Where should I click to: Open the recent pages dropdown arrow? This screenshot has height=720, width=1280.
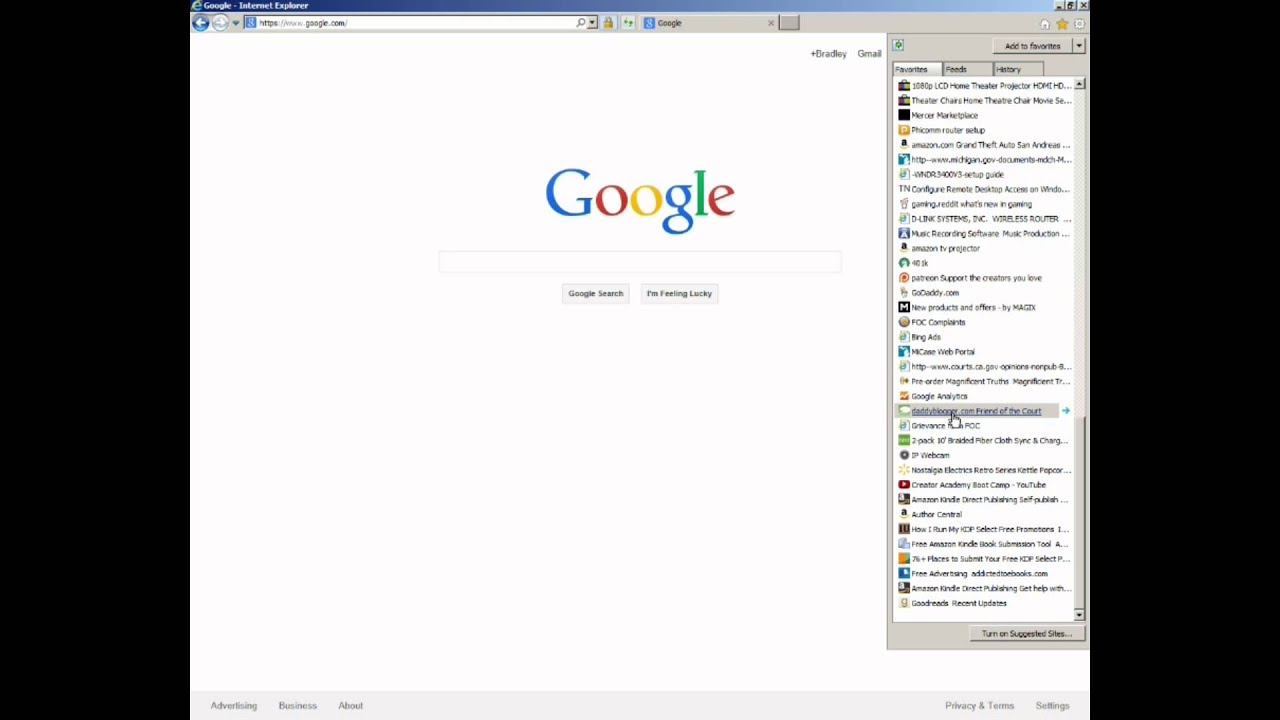(236, 23)
